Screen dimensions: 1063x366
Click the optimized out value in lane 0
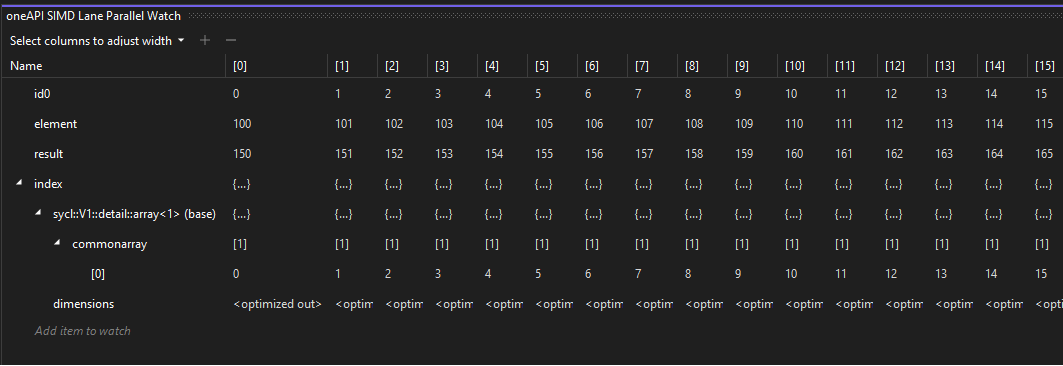point(277,304)
